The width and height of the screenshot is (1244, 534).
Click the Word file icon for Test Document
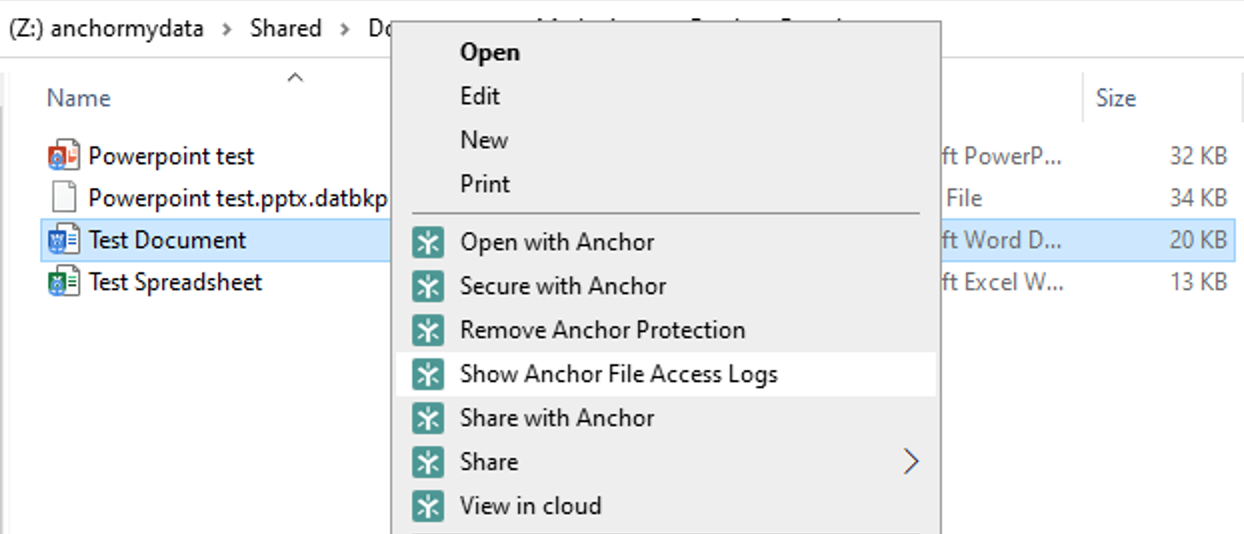coord(63,241)
